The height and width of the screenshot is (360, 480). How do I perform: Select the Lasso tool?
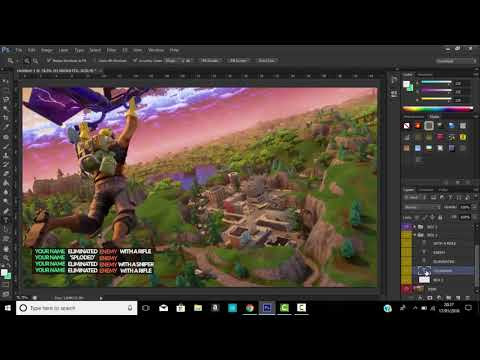coord(6,99)
